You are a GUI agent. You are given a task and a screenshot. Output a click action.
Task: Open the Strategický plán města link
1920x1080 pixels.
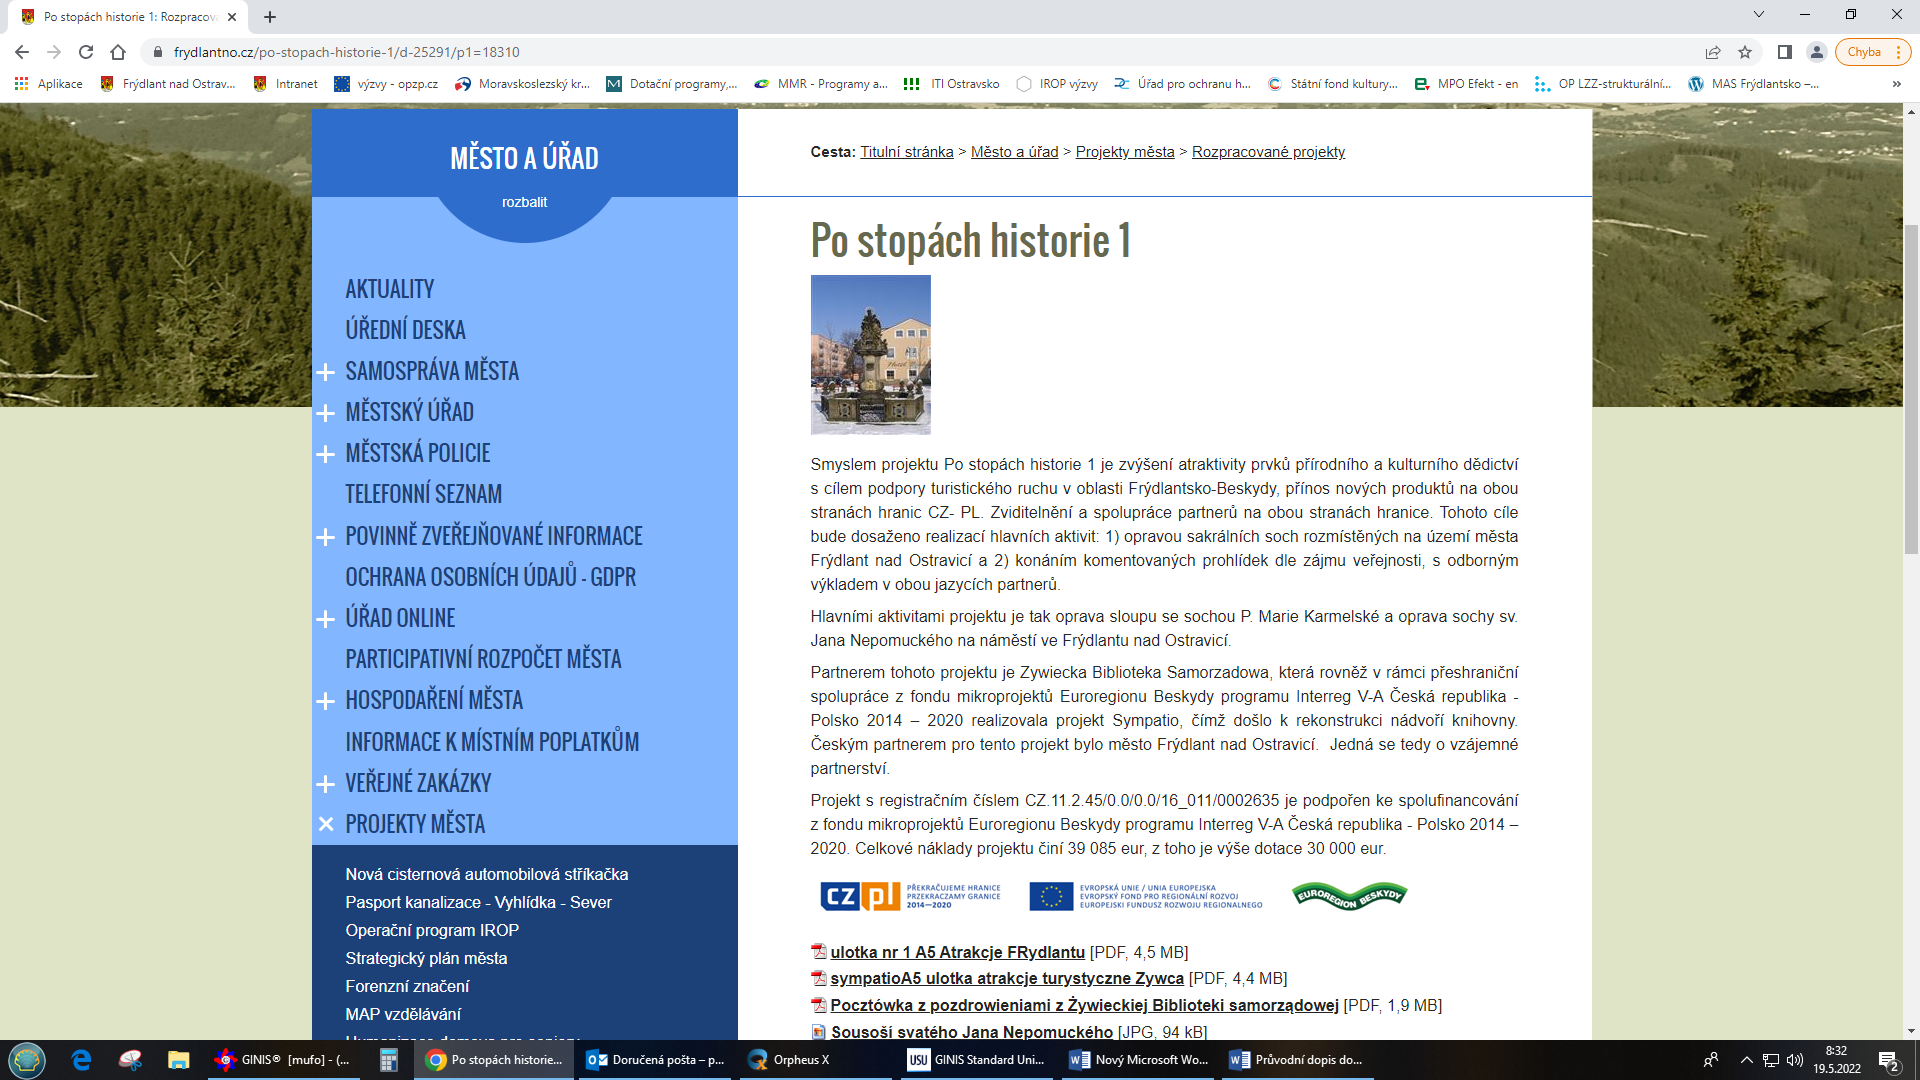point(426,958)
